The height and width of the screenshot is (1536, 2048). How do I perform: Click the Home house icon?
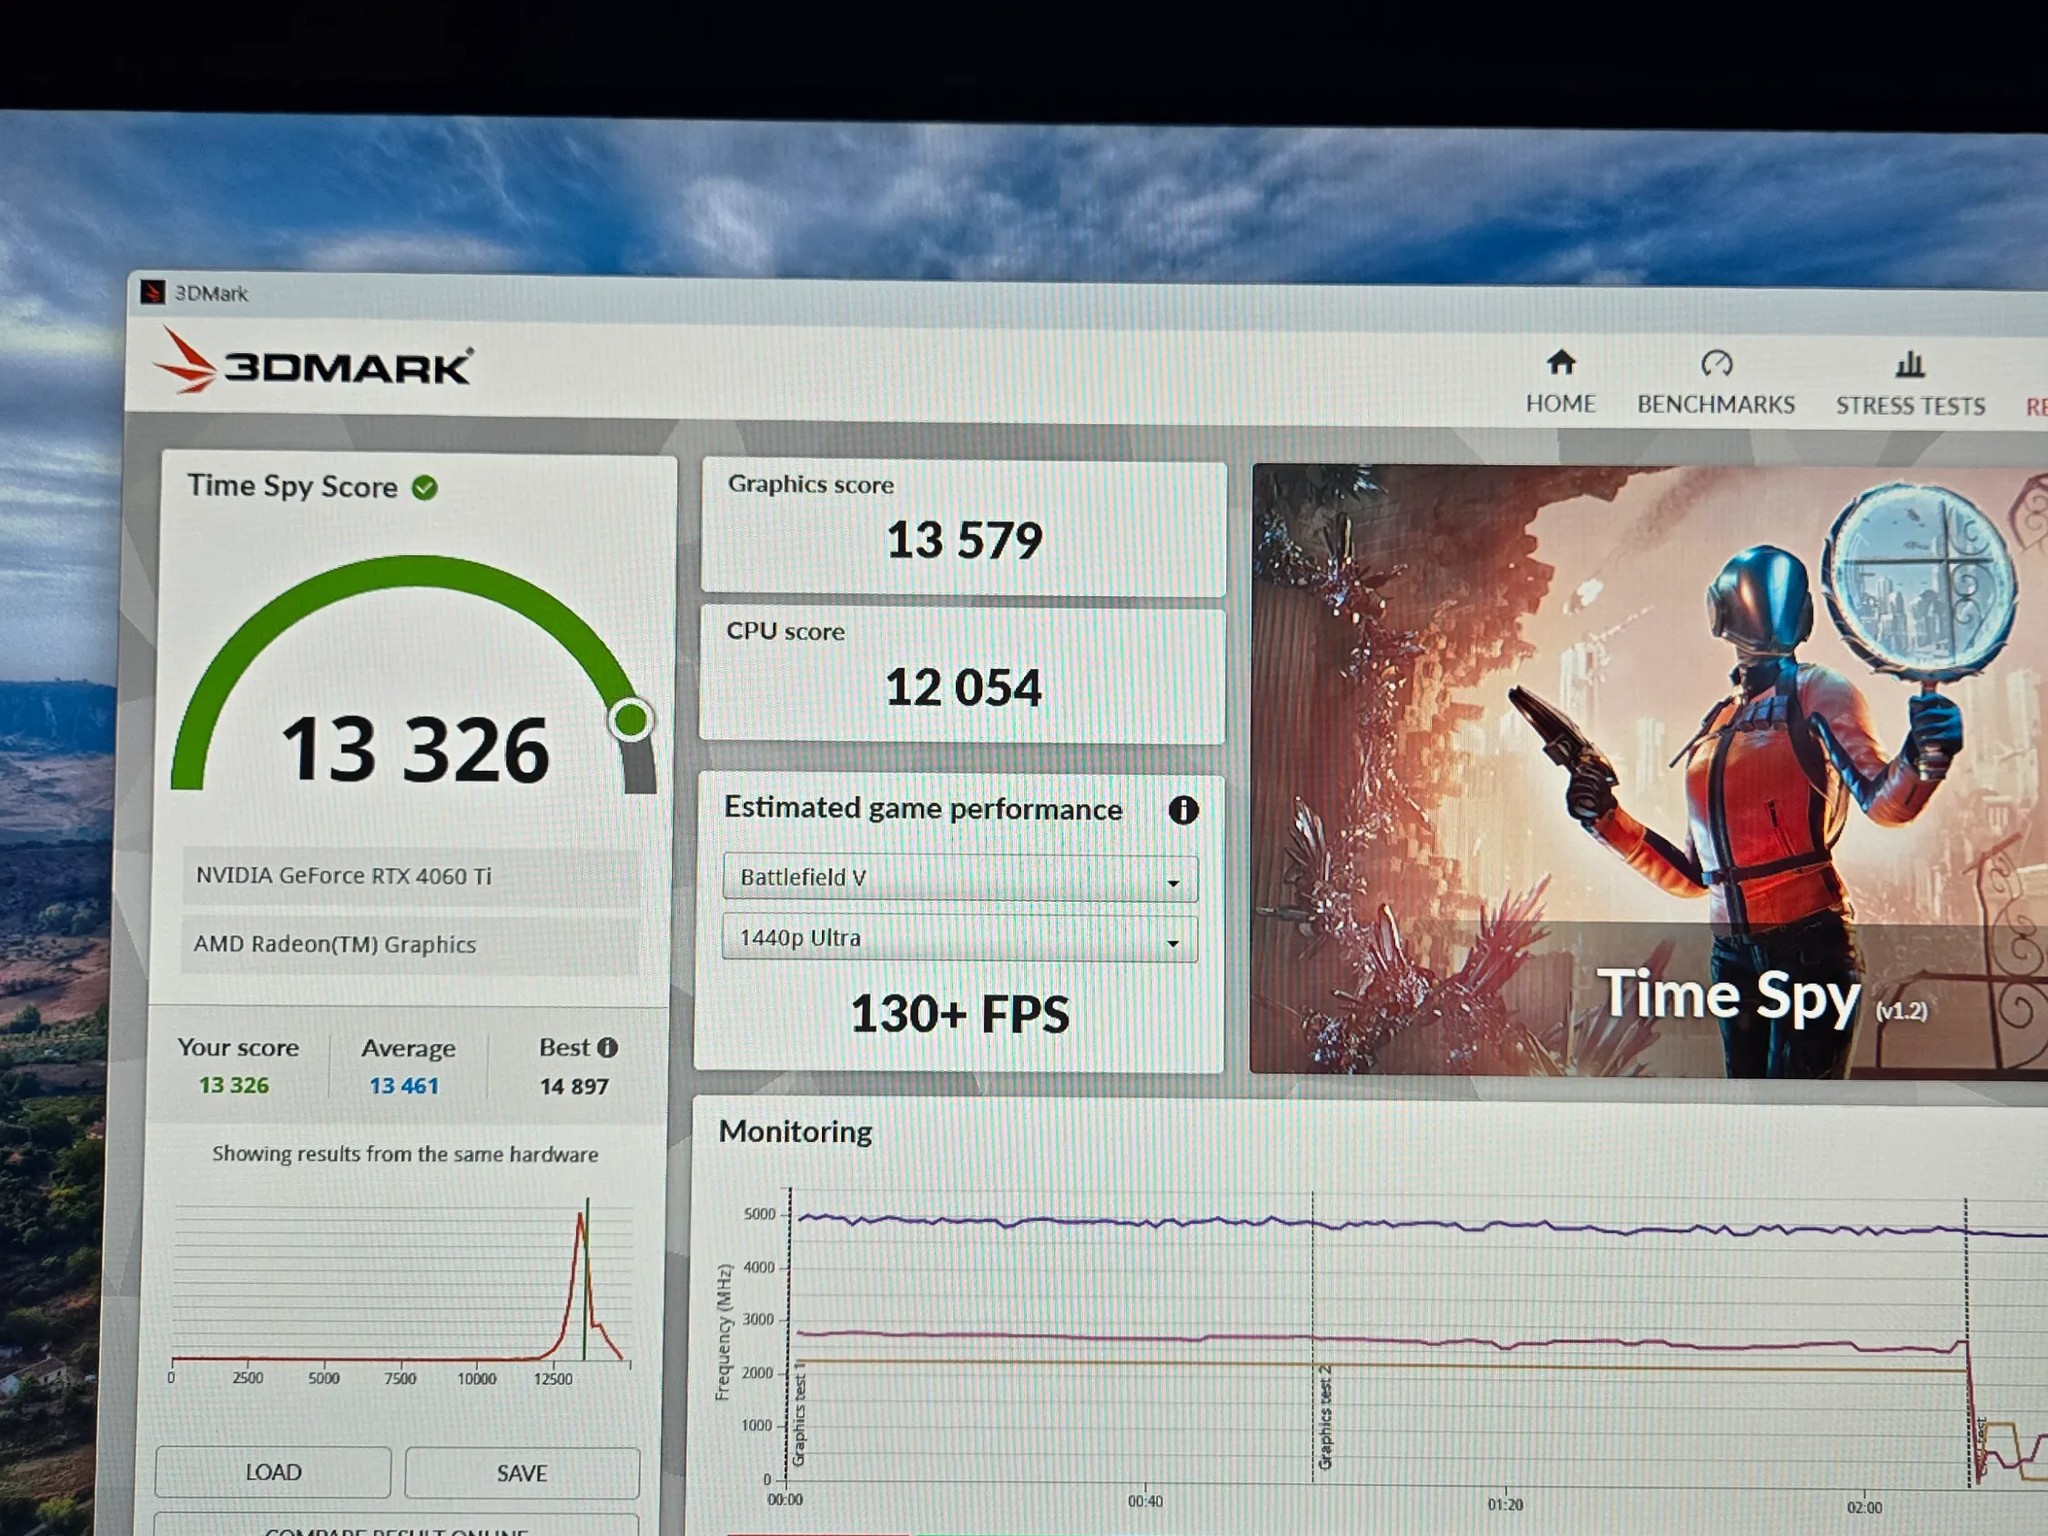pos(1561,361)
